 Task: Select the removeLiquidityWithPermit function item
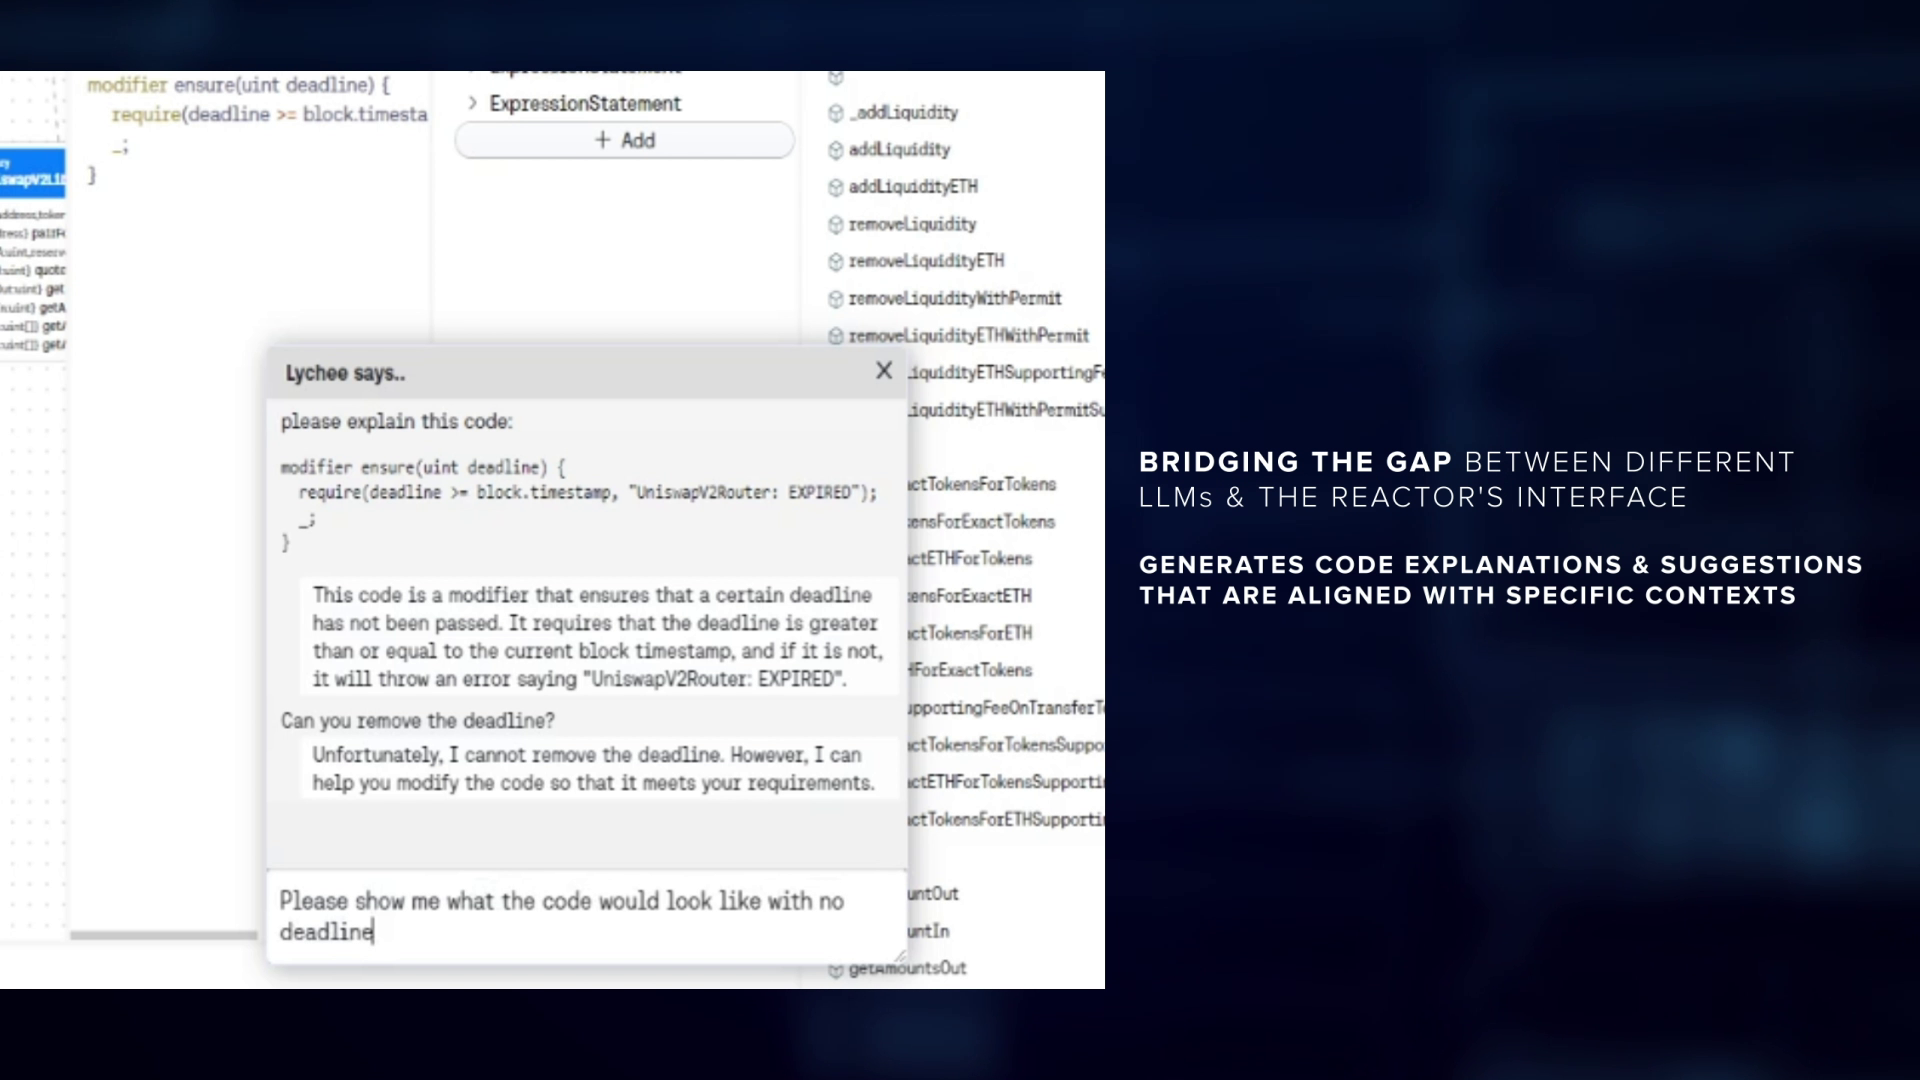[954, 299]
